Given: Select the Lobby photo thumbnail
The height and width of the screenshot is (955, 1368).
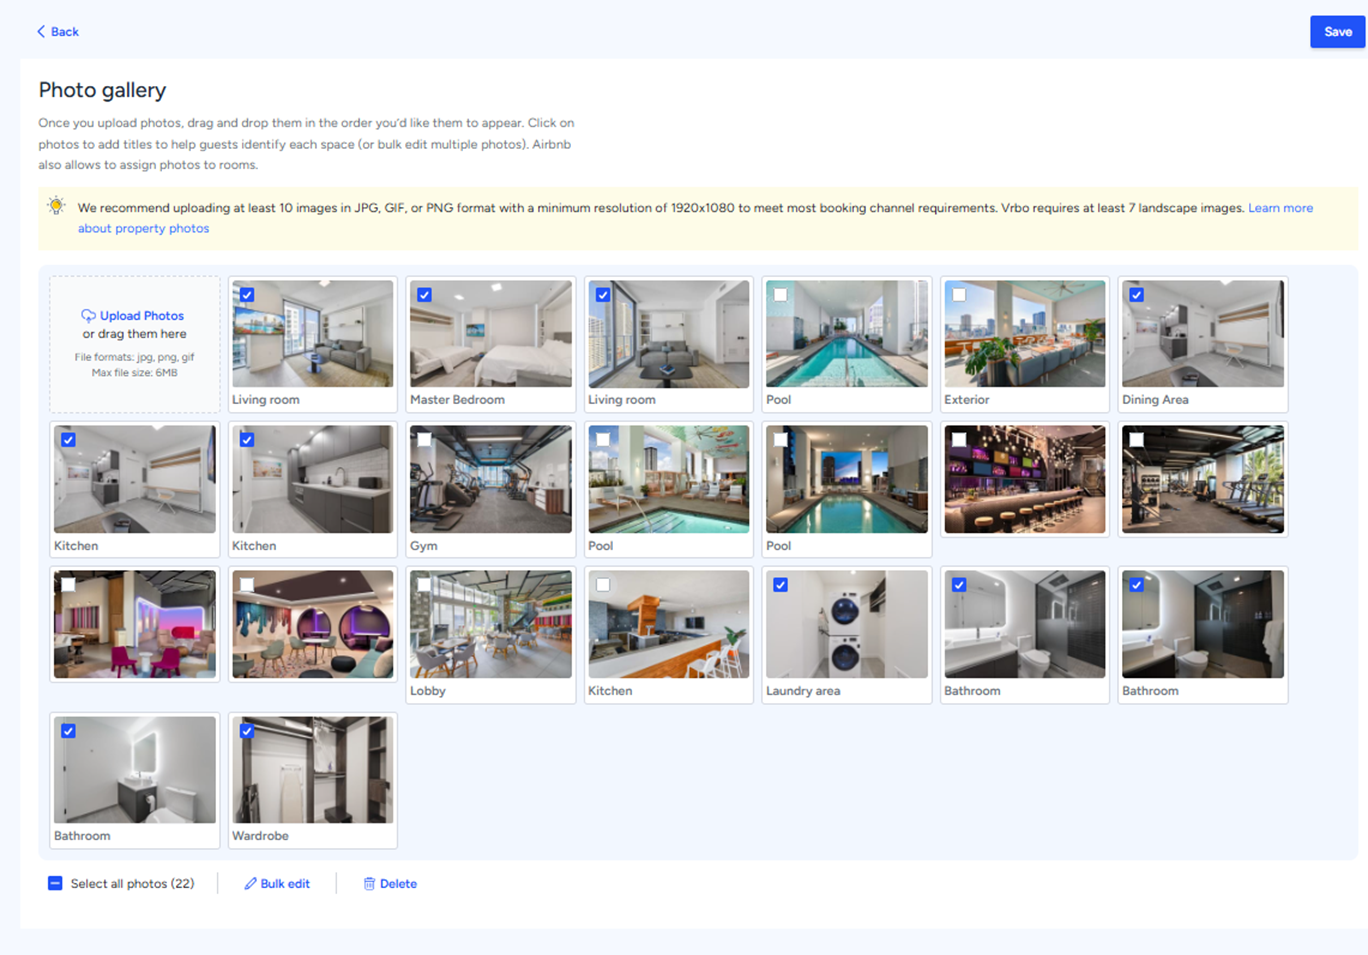Looking at the screenshot, I should (x=491, y=624).
